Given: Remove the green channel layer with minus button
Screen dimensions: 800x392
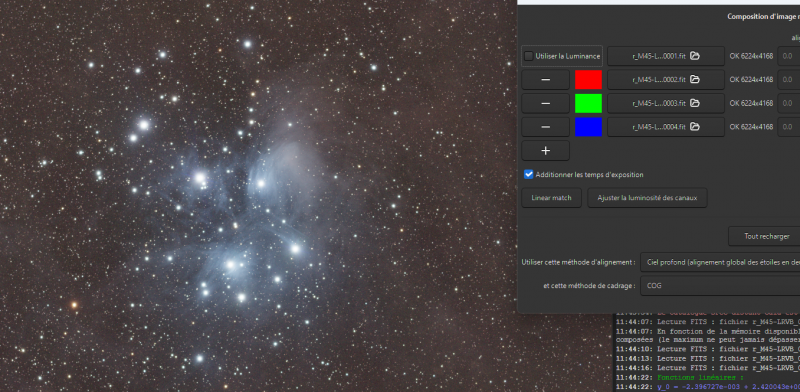Looking at the screenshot, I should tap(545, 103).
